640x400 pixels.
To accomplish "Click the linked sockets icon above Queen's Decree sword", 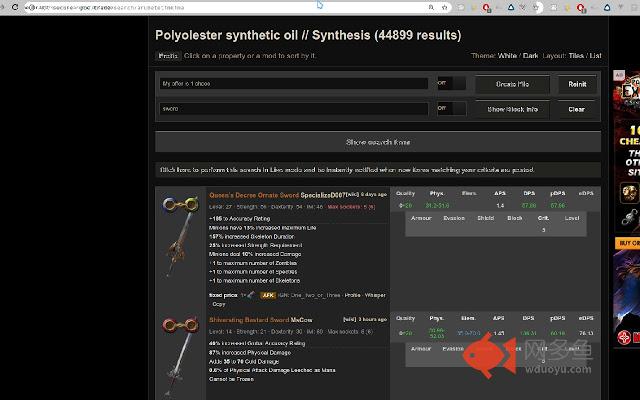I will 180,204.
